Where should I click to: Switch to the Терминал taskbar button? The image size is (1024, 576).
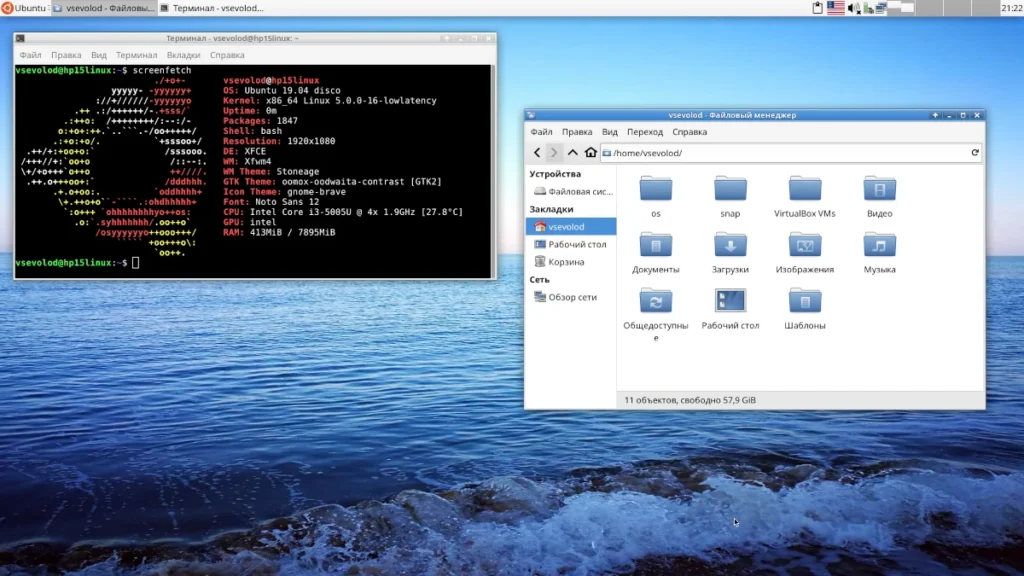215,8
